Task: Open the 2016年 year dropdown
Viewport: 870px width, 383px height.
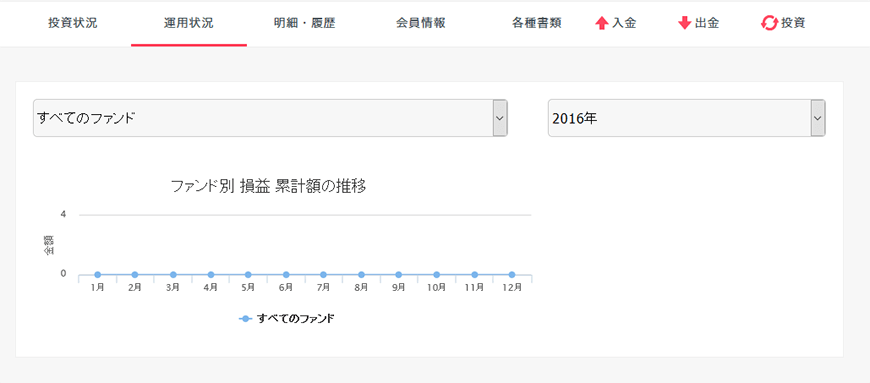Action: [687, 118]
